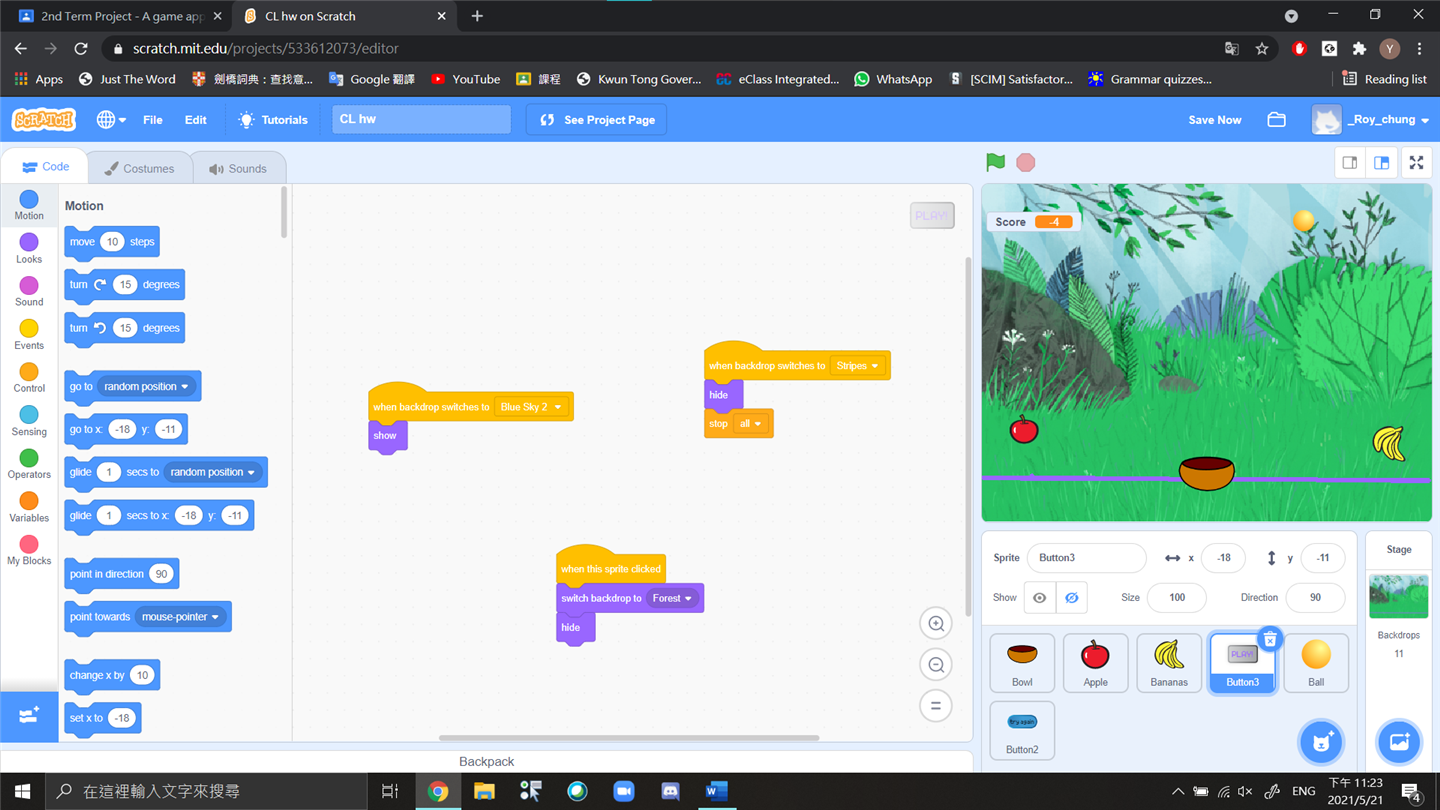Click the See Project Page button
The height and width of the screenshot is (810, 1440).
(x=597, y=120)
